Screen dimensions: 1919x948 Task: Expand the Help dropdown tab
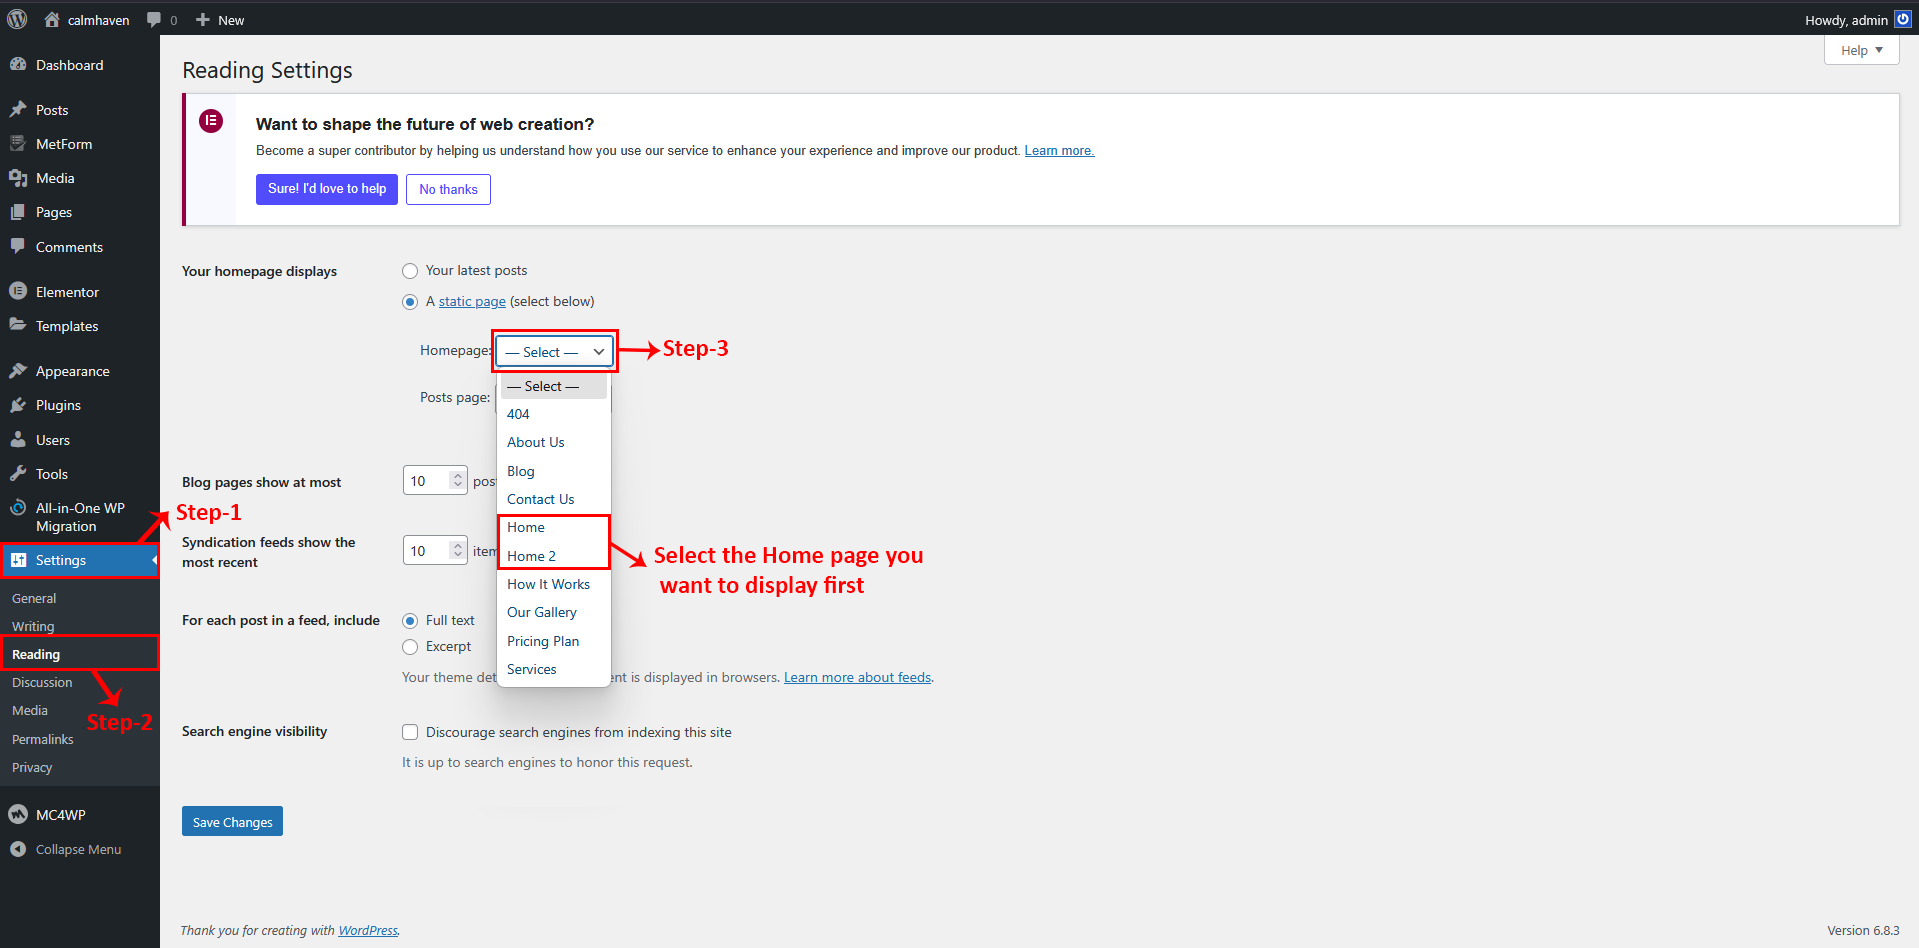point(1861,50)
